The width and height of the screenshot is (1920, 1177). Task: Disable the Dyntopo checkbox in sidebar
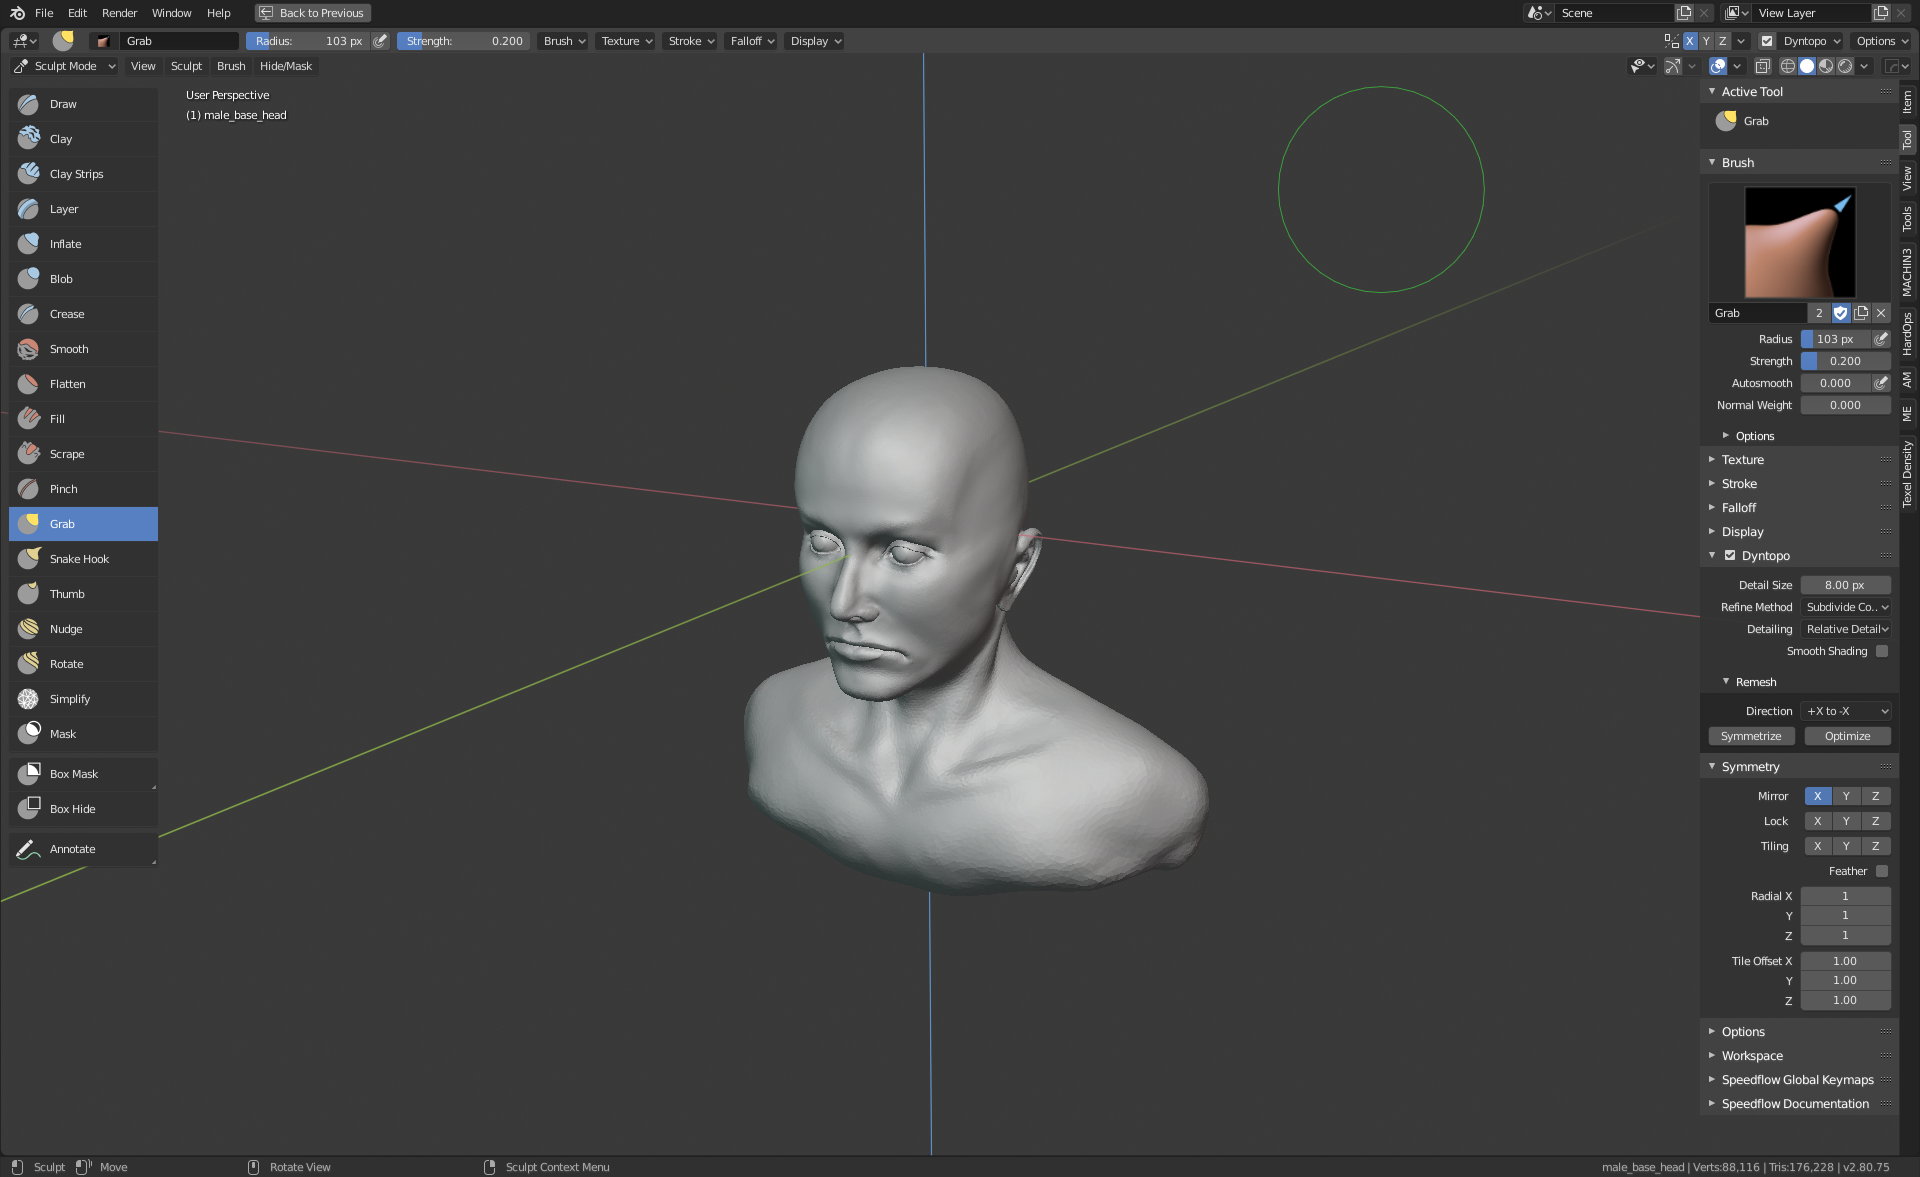point(1730,556)
